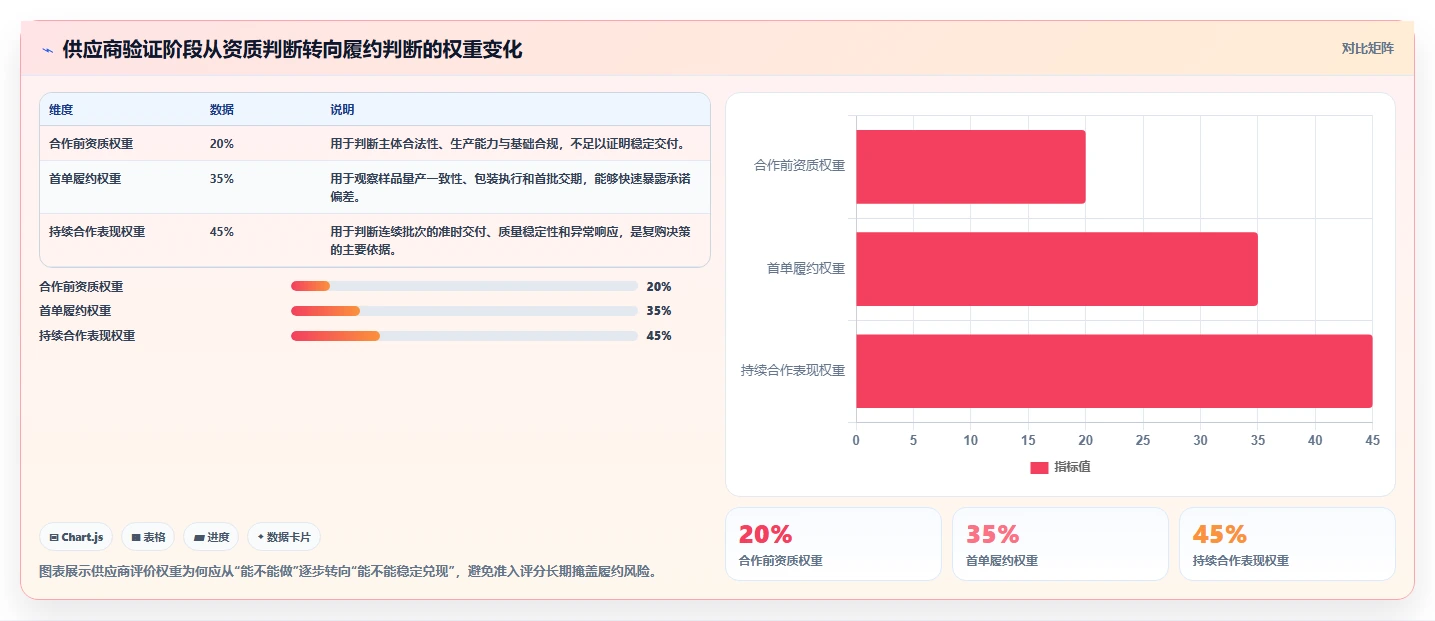Click the x-axis tick label 25

click(1143, 440)
